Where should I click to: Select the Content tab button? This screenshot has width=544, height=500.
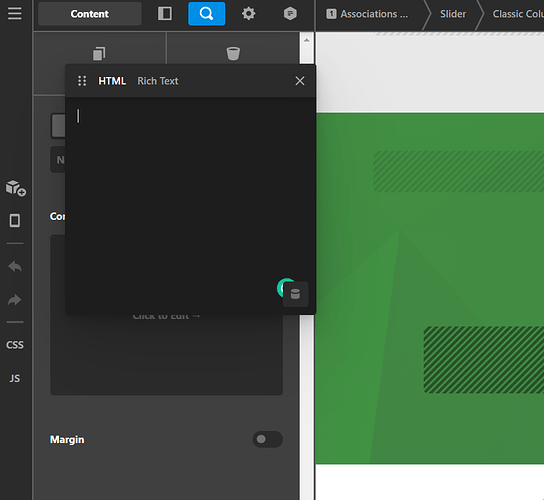[x=90, y=14]
